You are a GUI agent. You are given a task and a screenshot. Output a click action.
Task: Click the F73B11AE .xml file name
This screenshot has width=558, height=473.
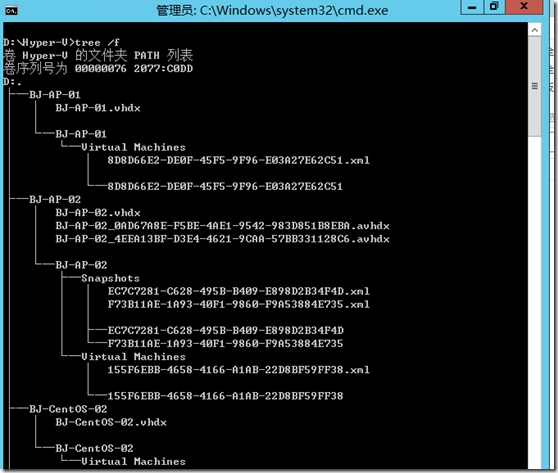pyautogui.click(x=238, y=304)
